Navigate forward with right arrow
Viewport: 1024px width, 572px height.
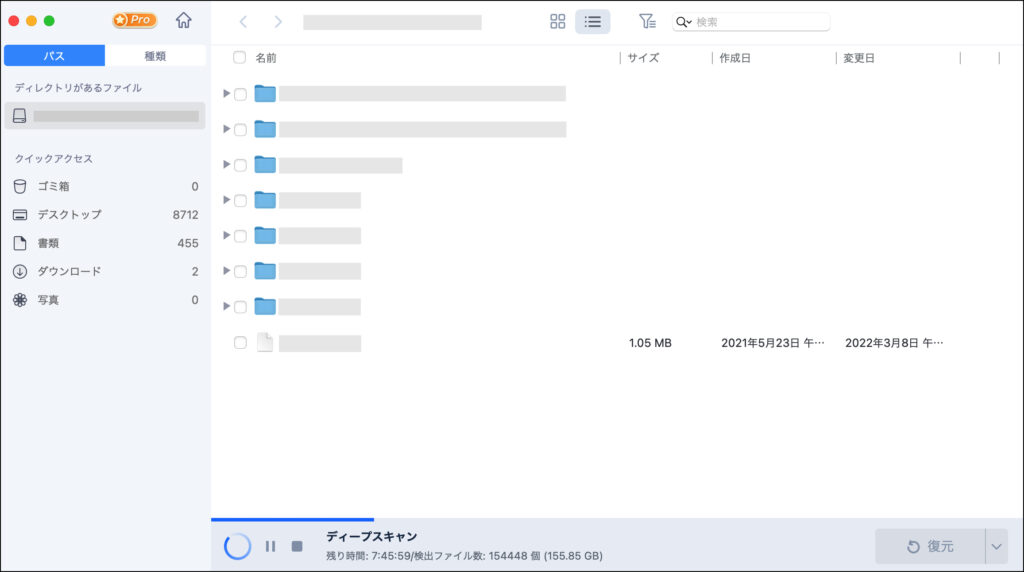click(278, 22)
